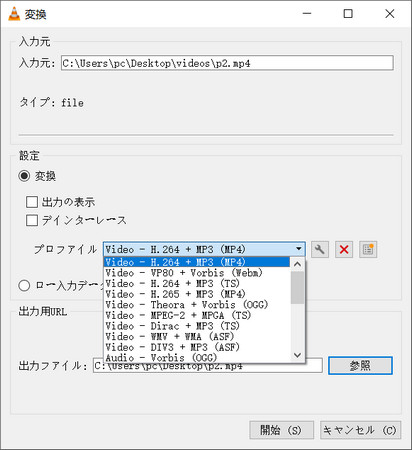The image size is (412, 450).
Task: Choose Video - Dirac + MP3 (TS)
Action: [197, 326]
